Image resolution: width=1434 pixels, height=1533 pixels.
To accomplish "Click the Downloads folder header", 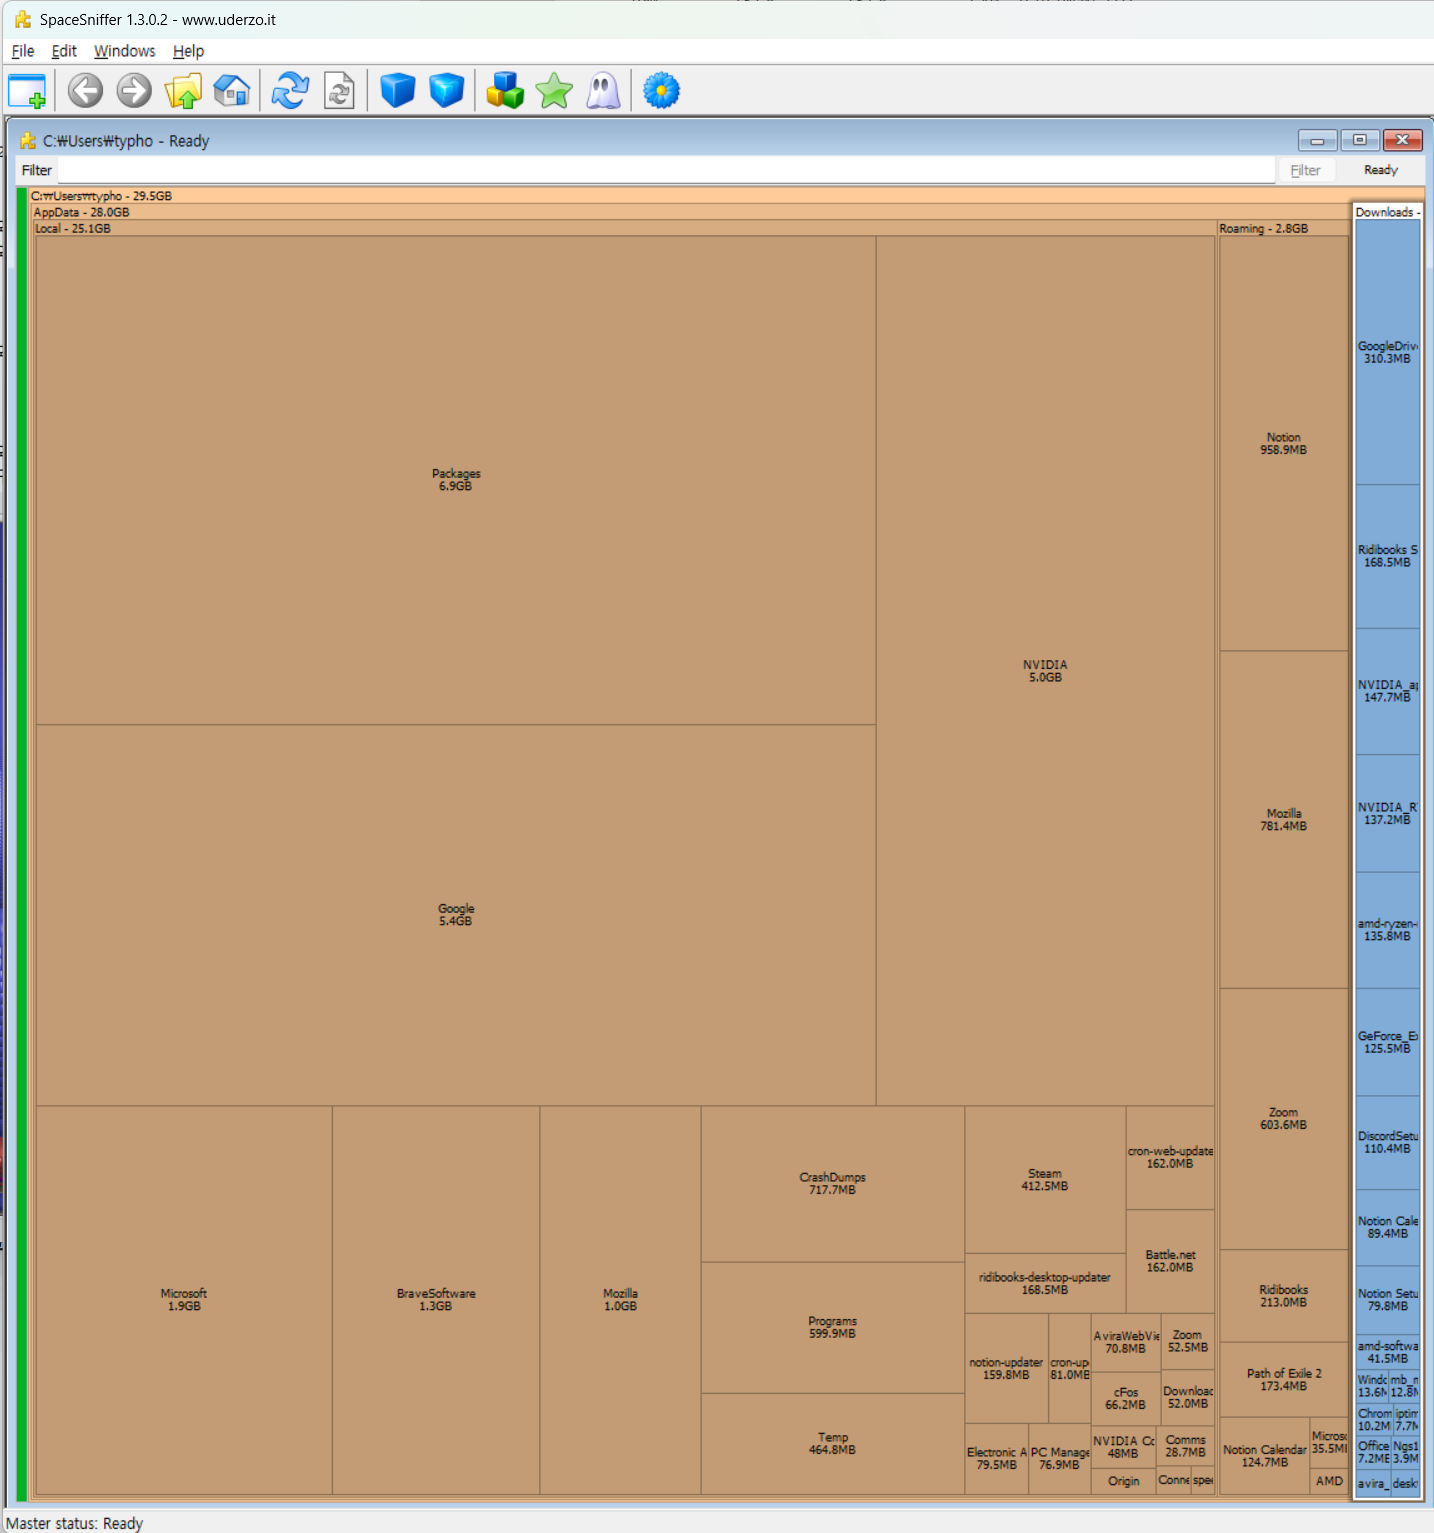I will tap(1388, 212).
